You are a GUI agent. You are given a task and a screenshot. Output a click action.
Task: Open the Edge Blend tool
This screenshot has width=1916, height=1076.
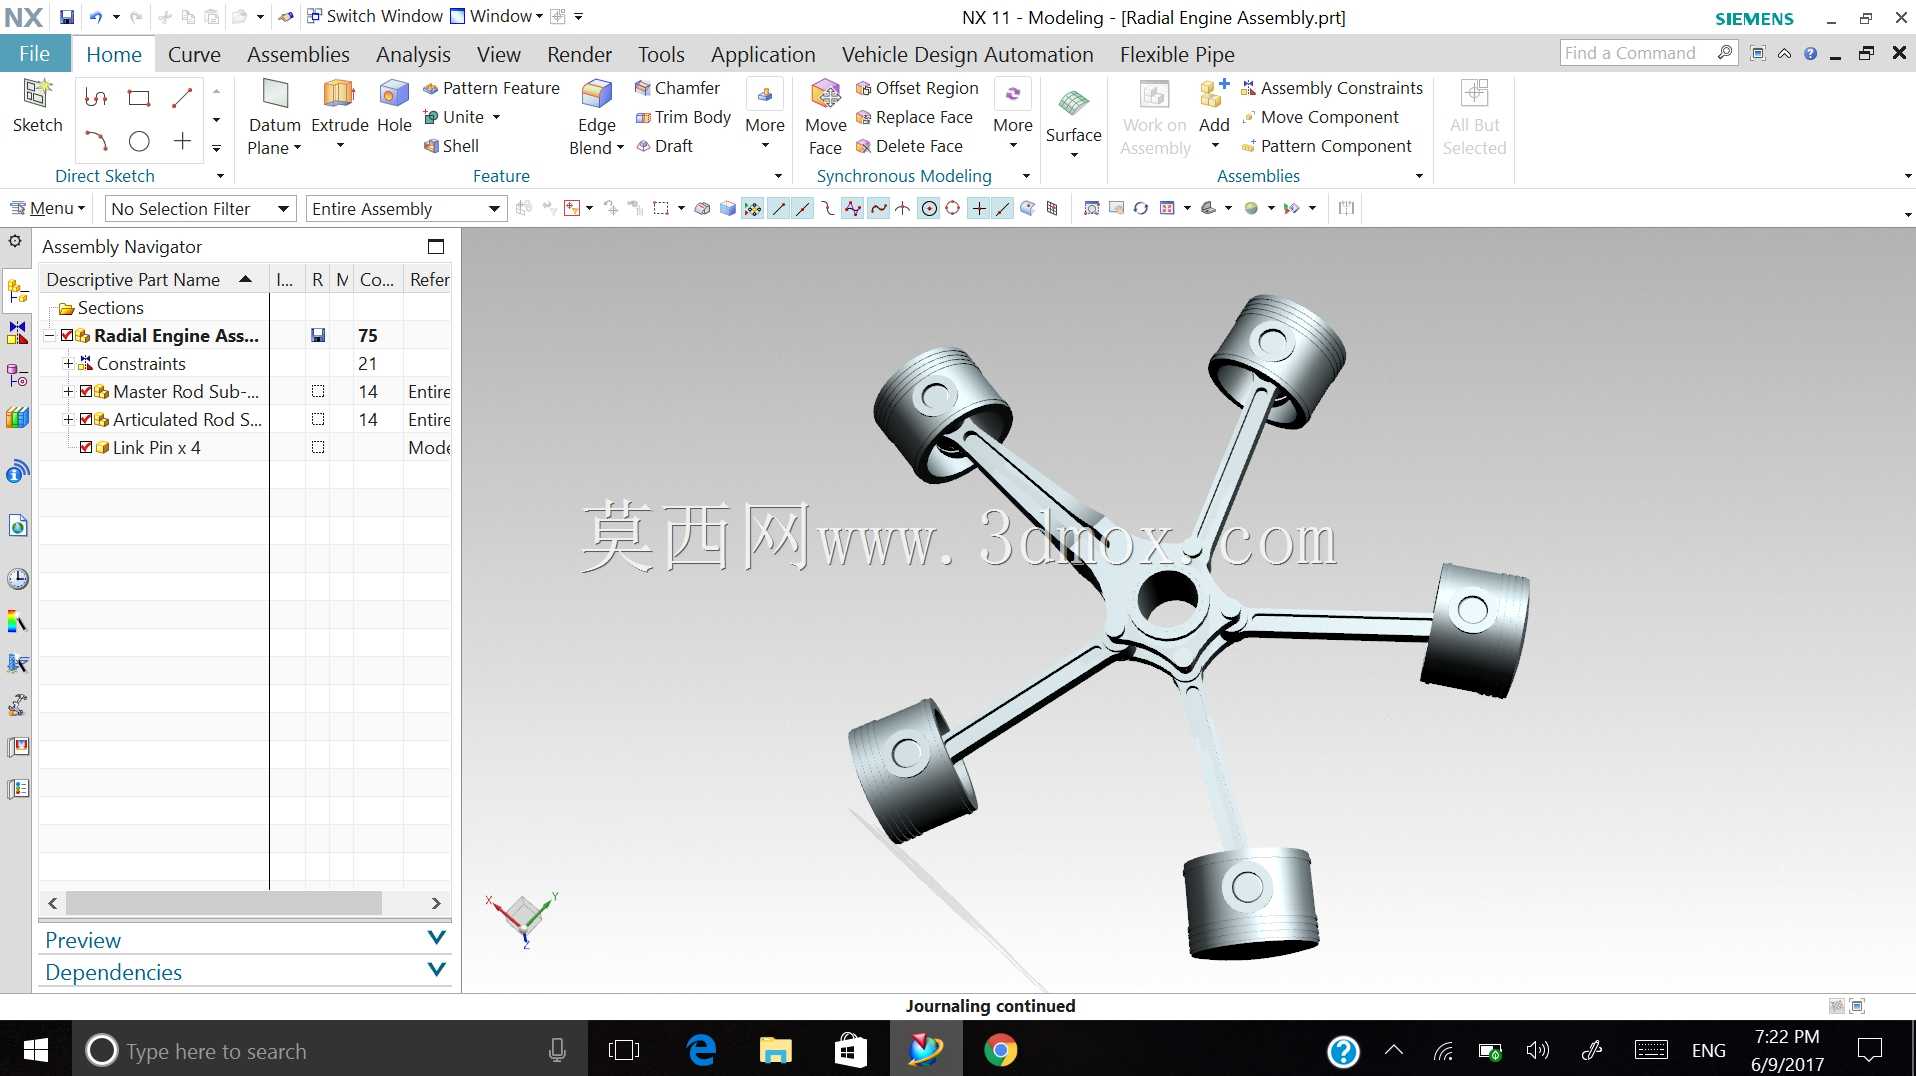coord(596,94)
